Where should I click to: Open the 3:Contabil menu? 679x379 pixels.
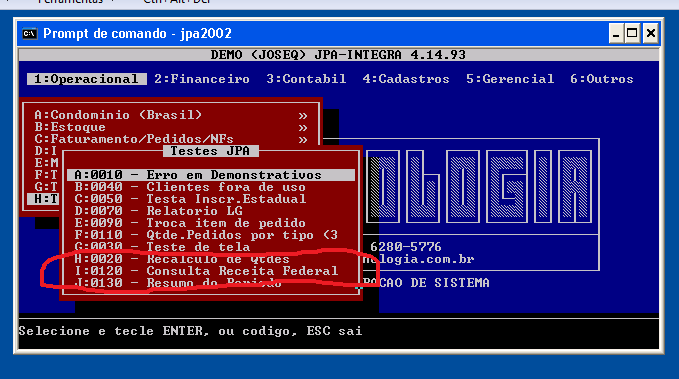306,79
